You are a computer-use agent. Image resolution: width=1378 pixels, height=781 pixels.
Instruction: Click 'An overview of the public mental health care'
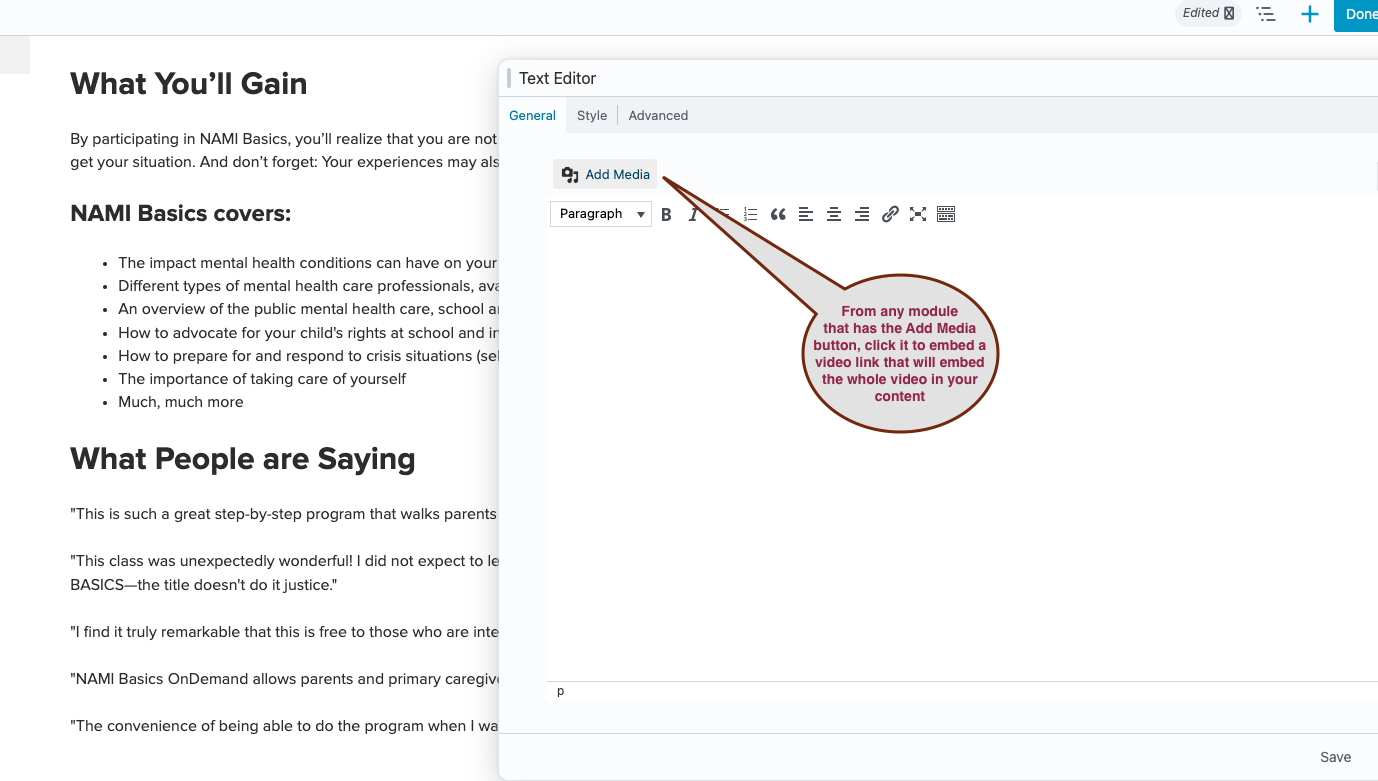tap(308, 309)
